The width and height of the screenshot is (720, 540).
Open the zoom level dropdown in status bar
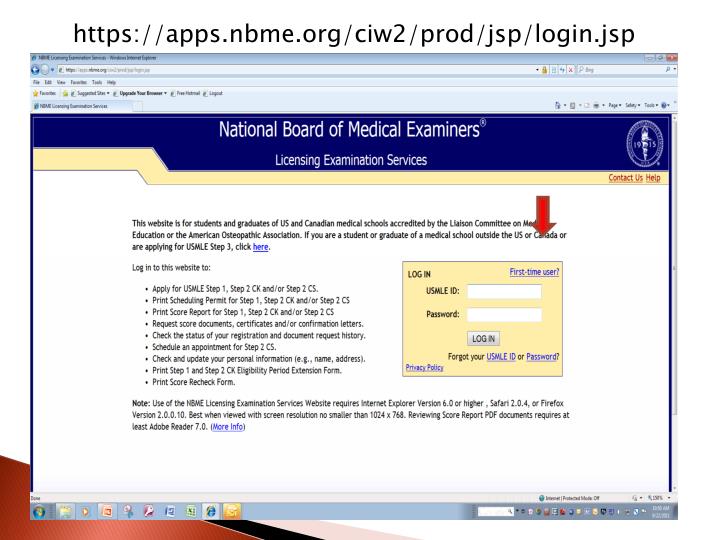coord(669,498)
